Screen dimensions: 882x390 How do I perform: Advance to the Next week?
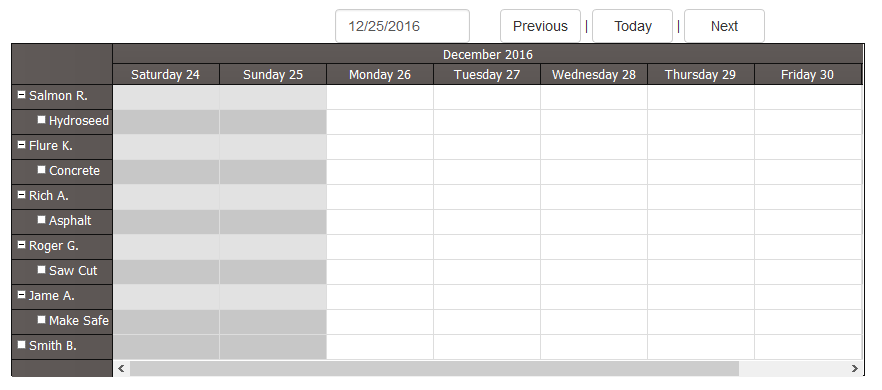point(724,26)
